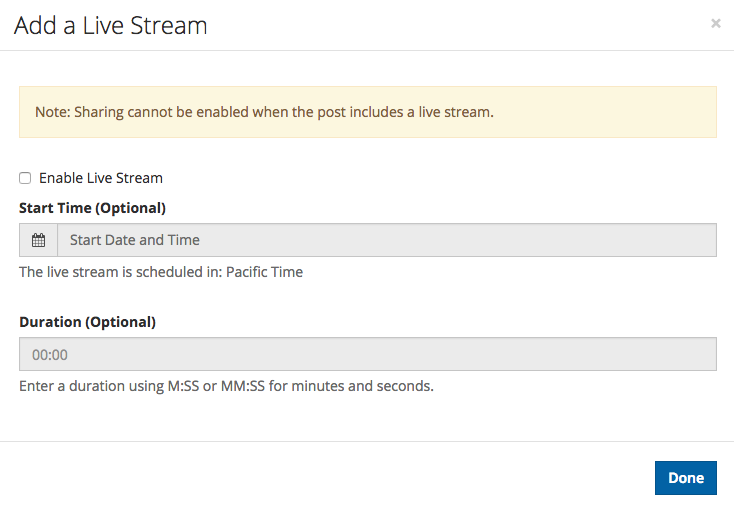Tick the Enable Live Stream checkbox
The width and height of the screenshot is (734, 512).
(x=25, y=178)
